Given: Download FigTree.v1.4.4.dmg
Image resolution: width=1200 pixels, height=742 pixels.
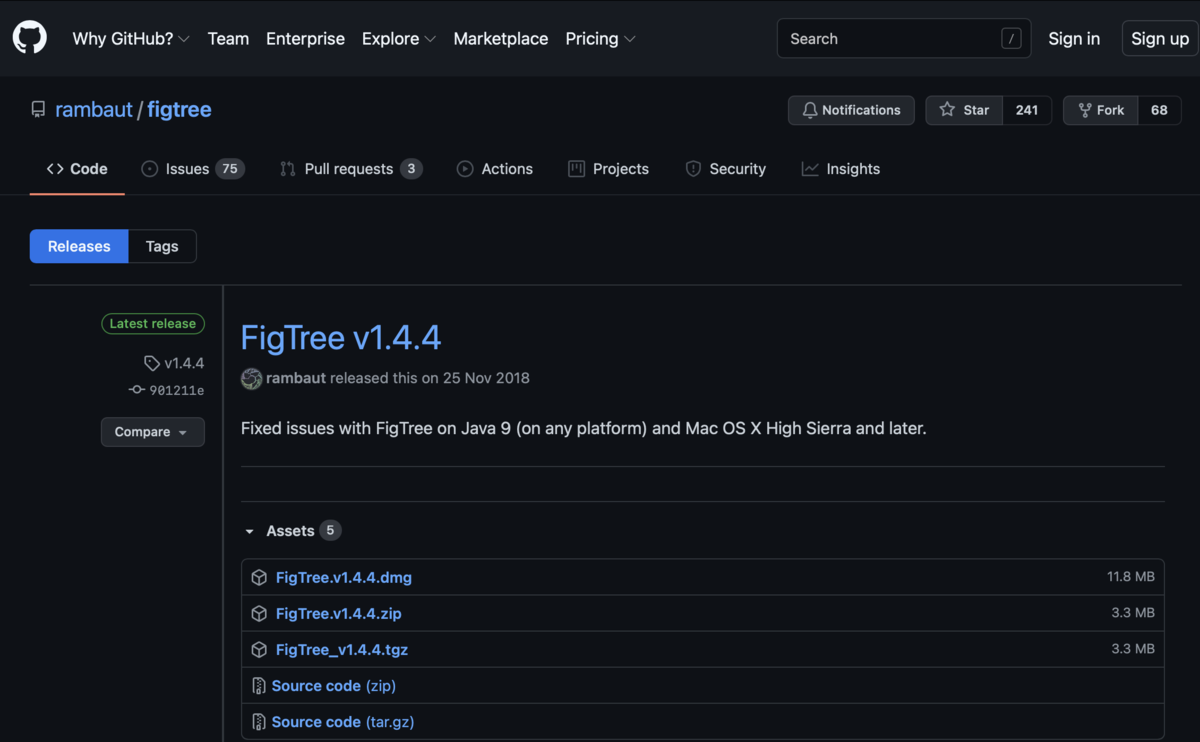Looking at the screenshot, I should click(344, 577).
